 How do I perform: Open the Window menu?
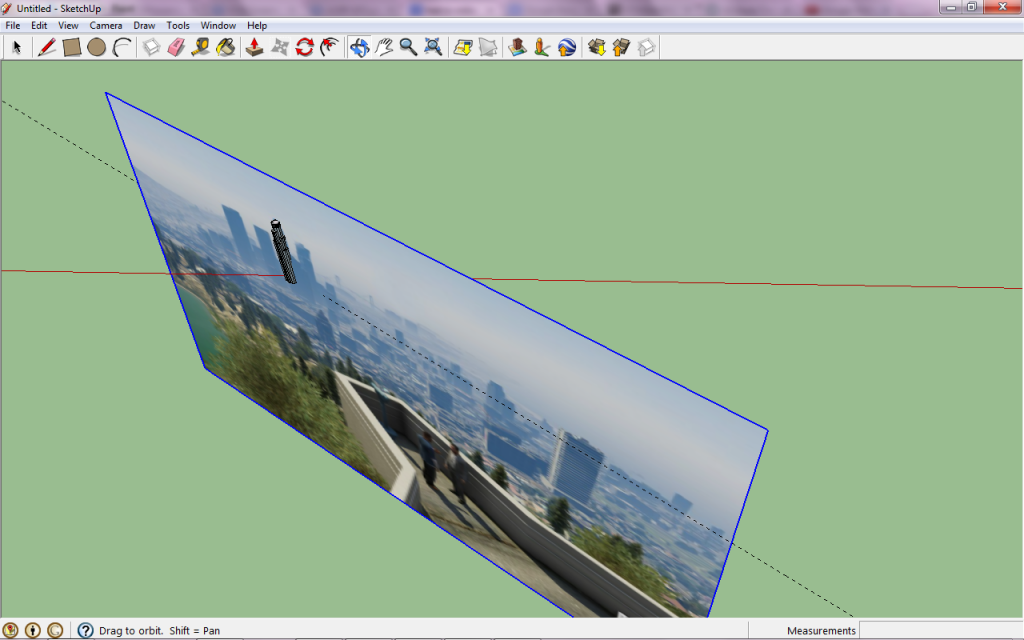(x=218, y=25)
